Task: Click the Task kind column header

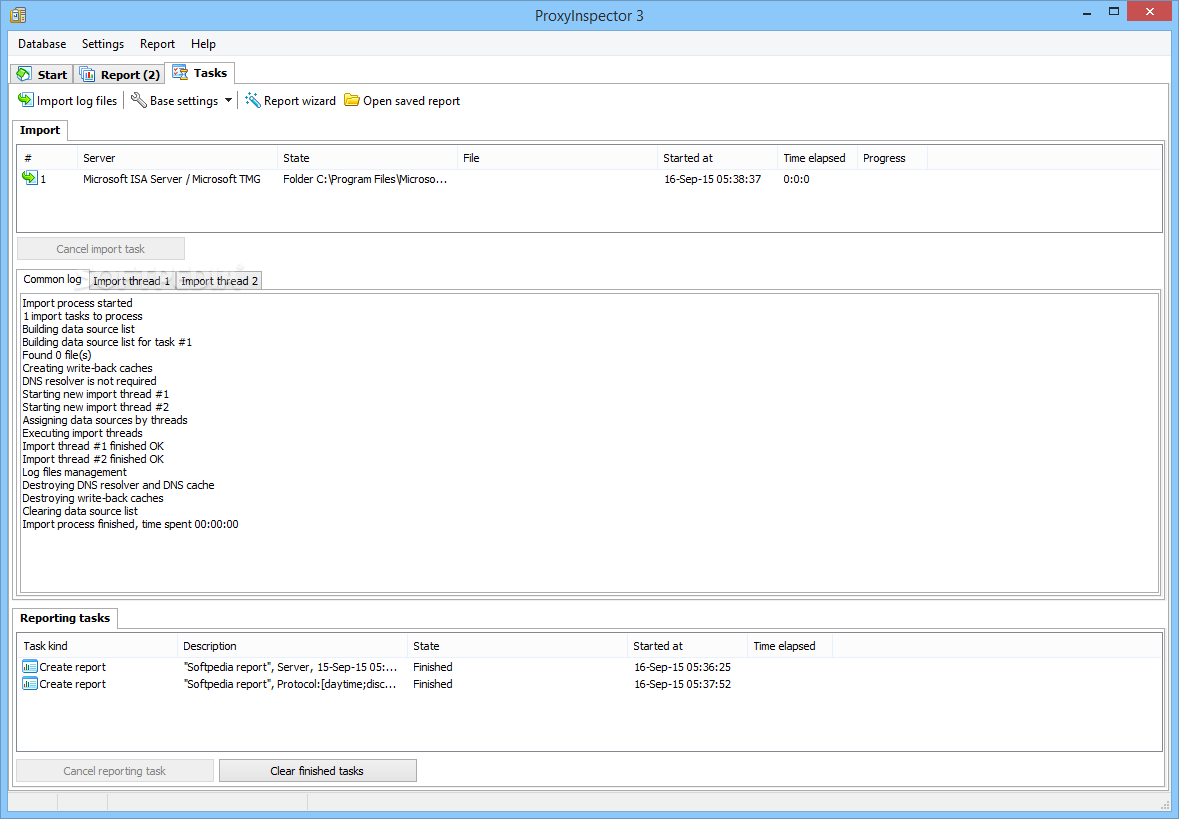Action: pos(97,646)
